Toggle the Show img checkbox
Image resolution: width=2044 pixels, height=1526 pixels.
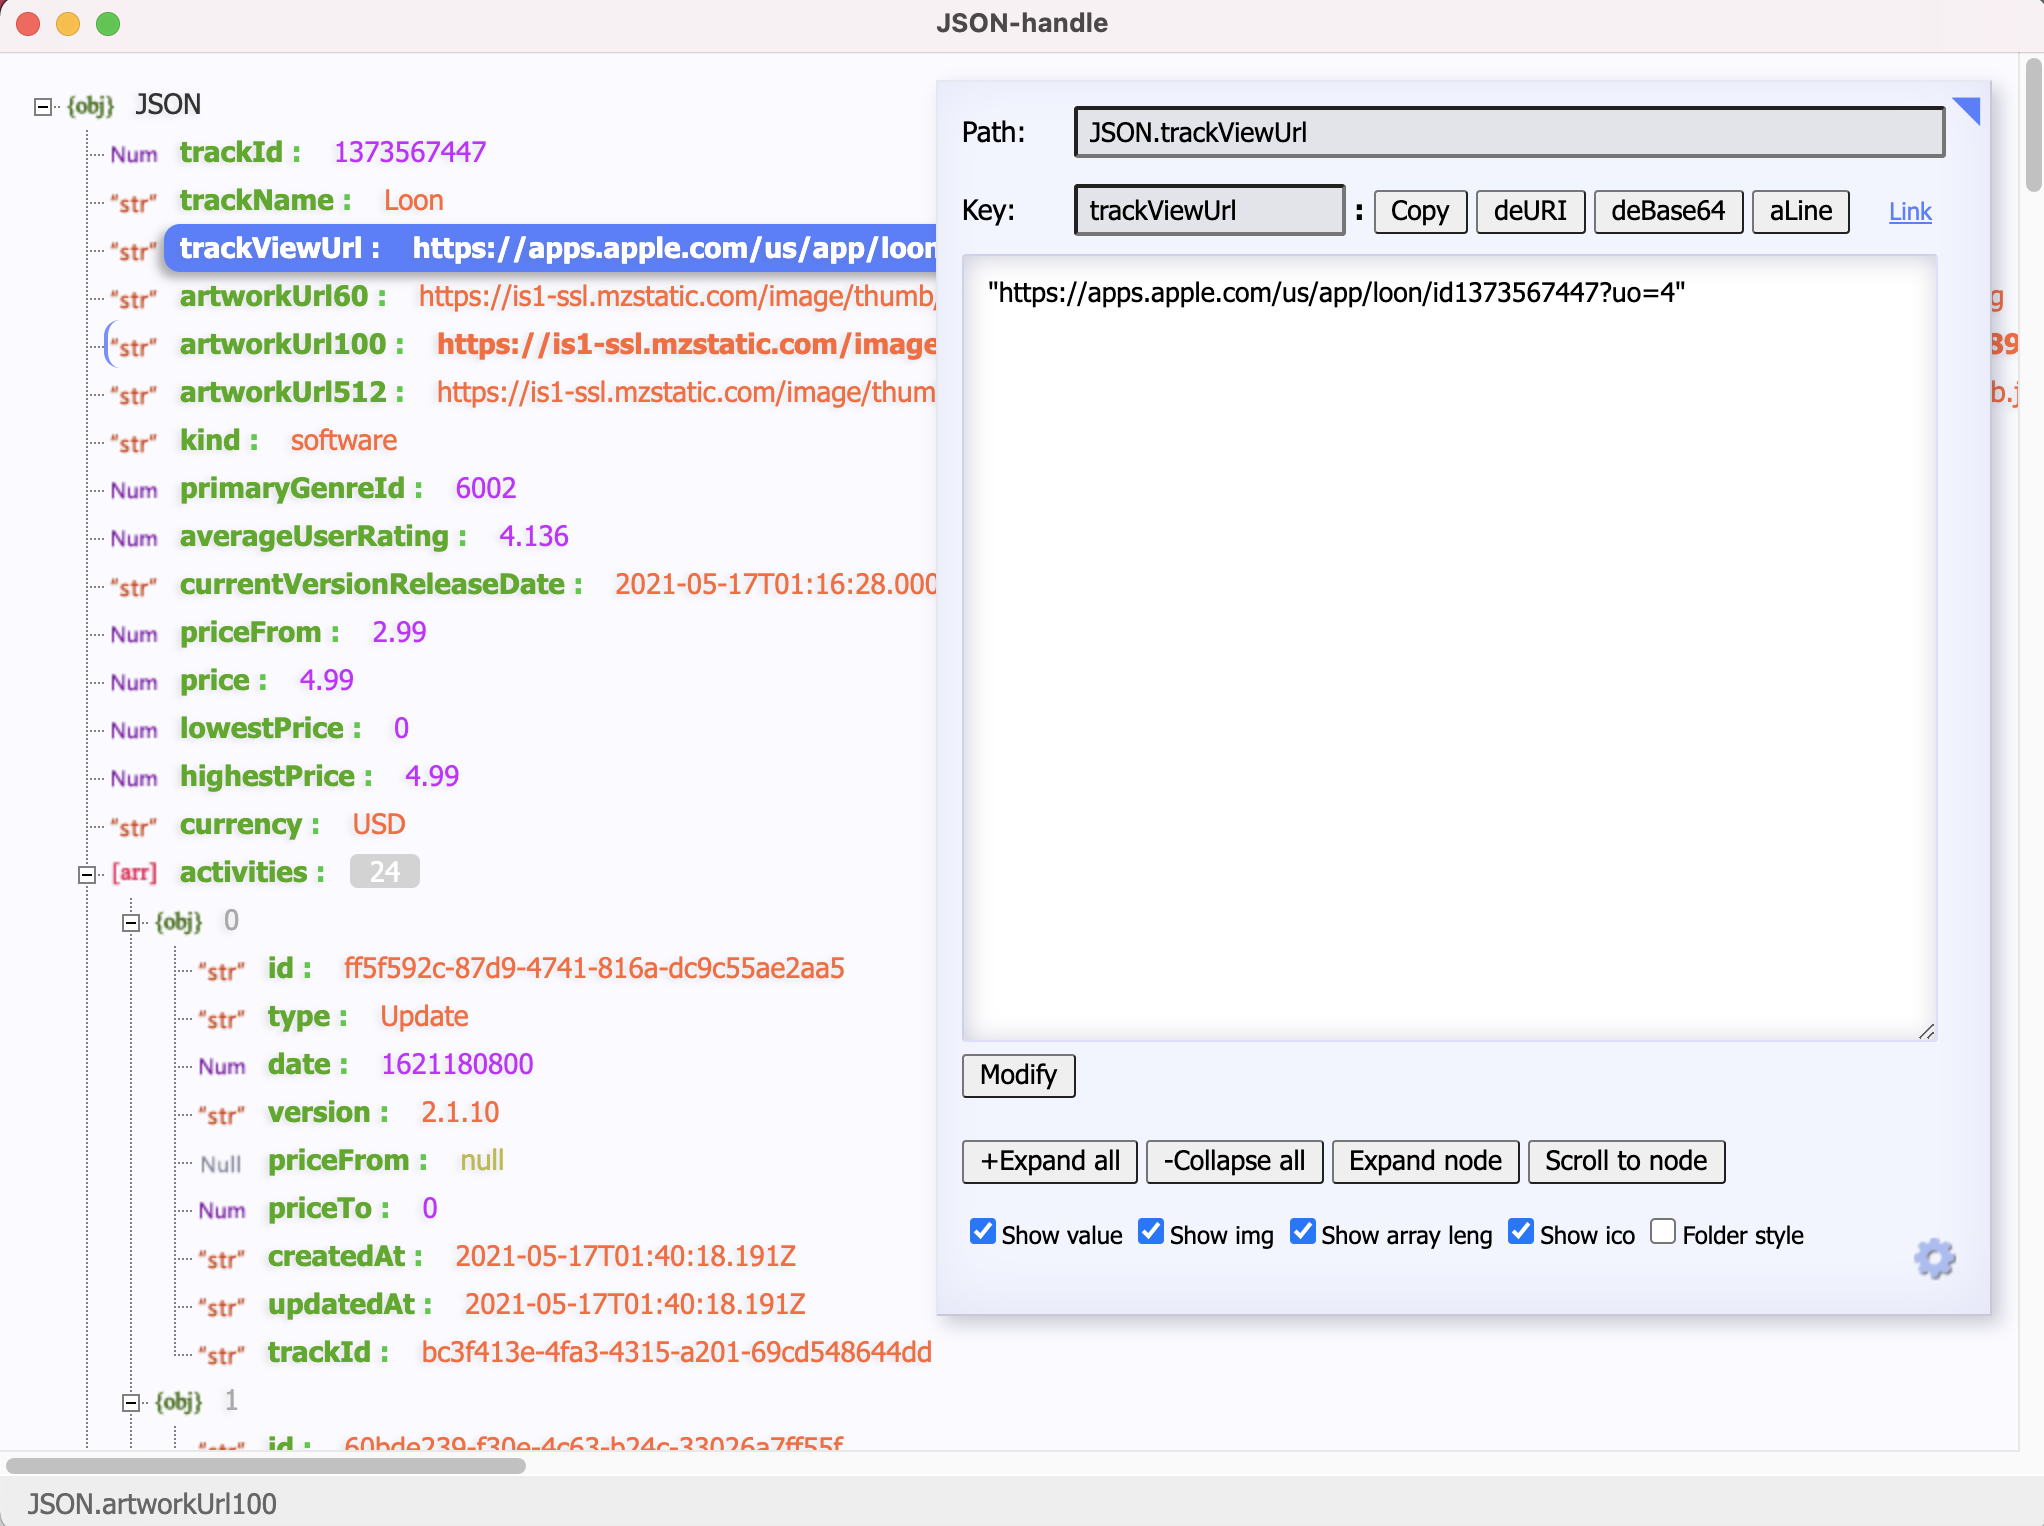tap(1151, 1231)
